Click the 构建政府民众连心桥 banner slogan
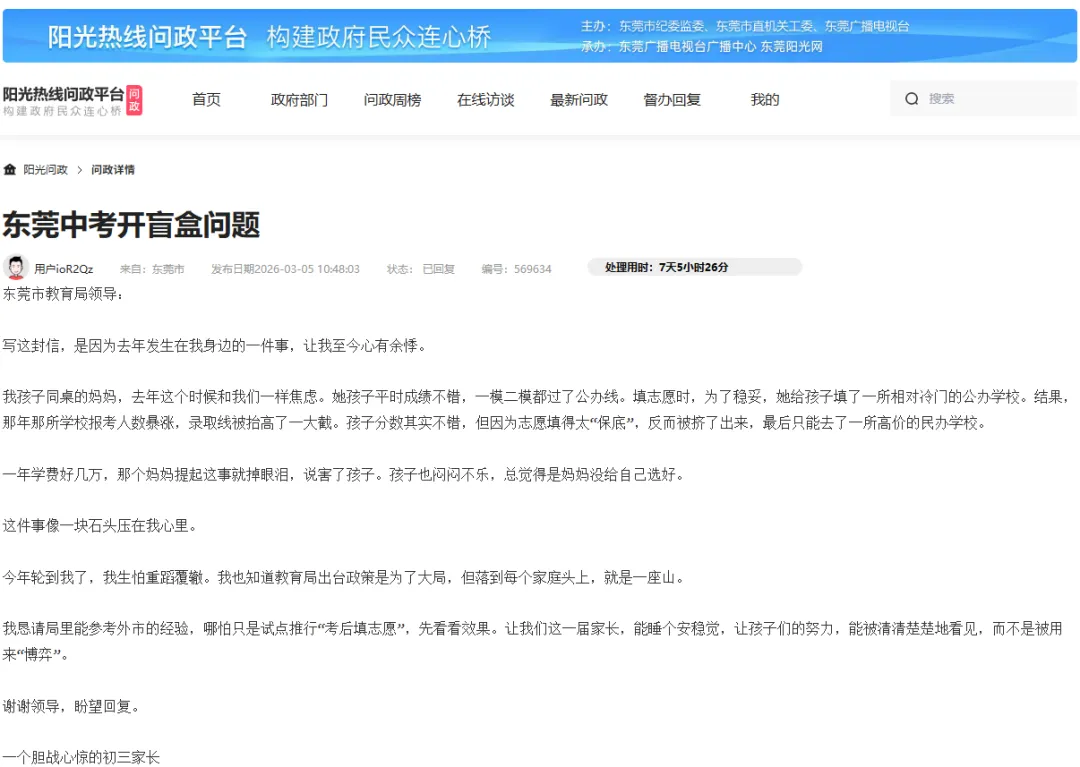The height and width of the screenshot is (767, 1080). coord(378,35)
